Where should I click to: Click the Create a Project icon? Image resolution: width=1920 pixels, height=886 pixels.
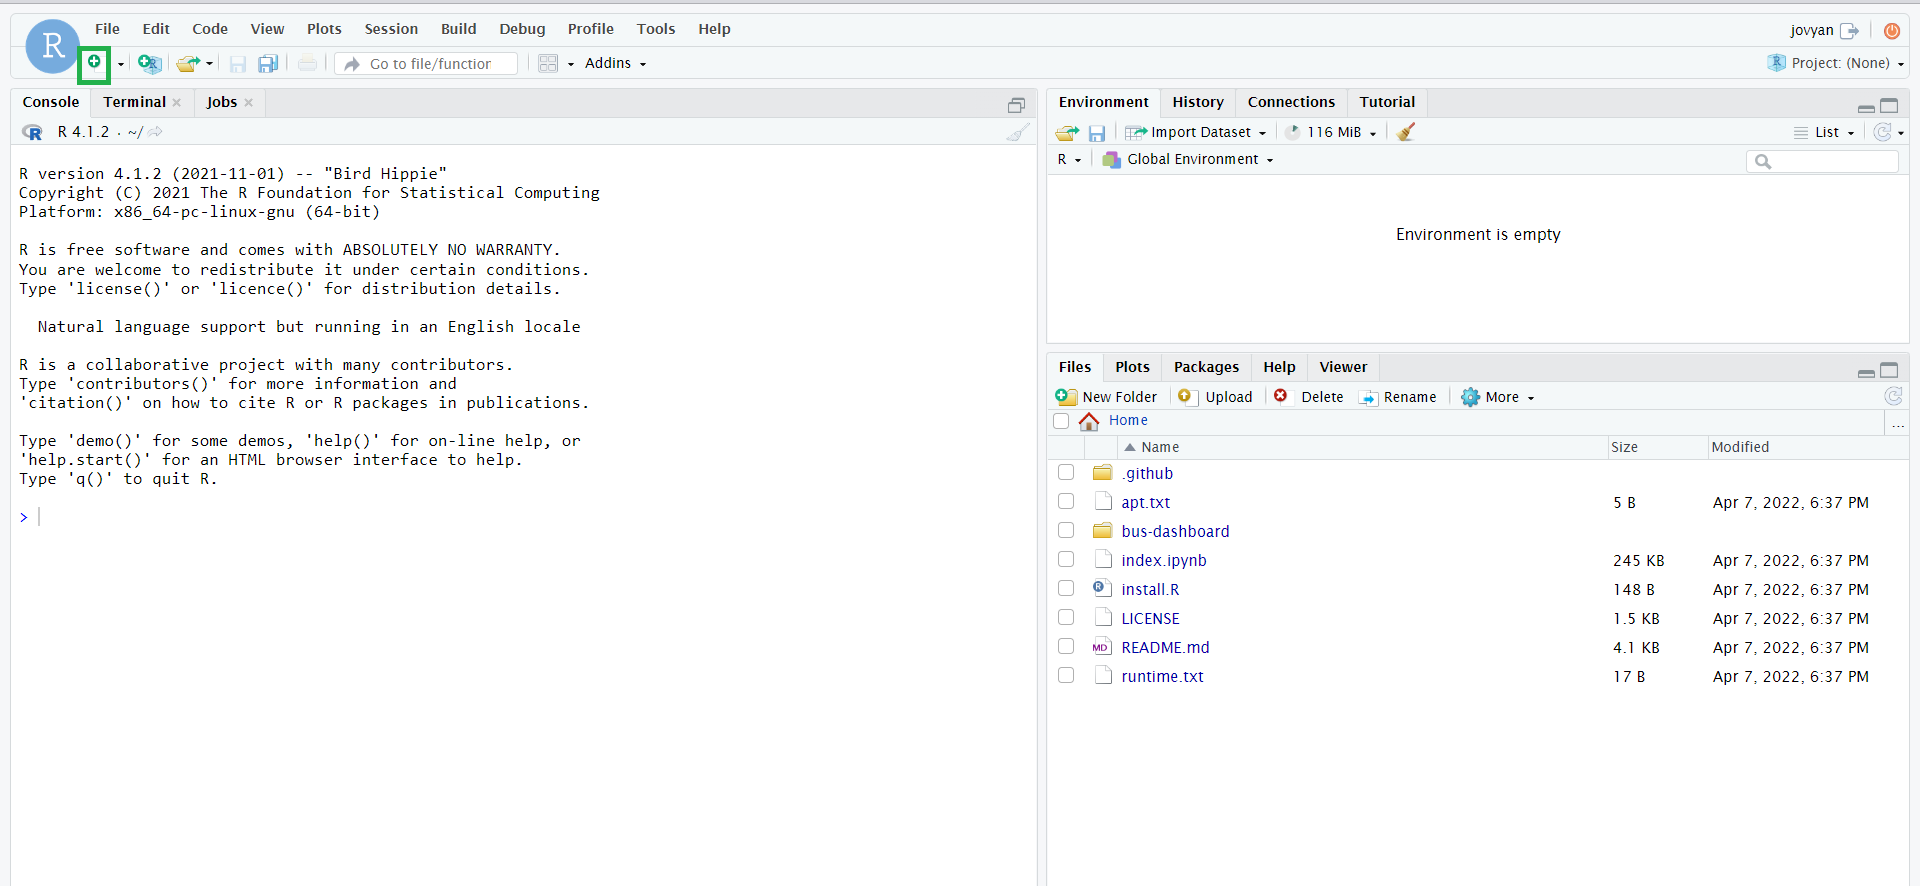(x=149, y=64)
